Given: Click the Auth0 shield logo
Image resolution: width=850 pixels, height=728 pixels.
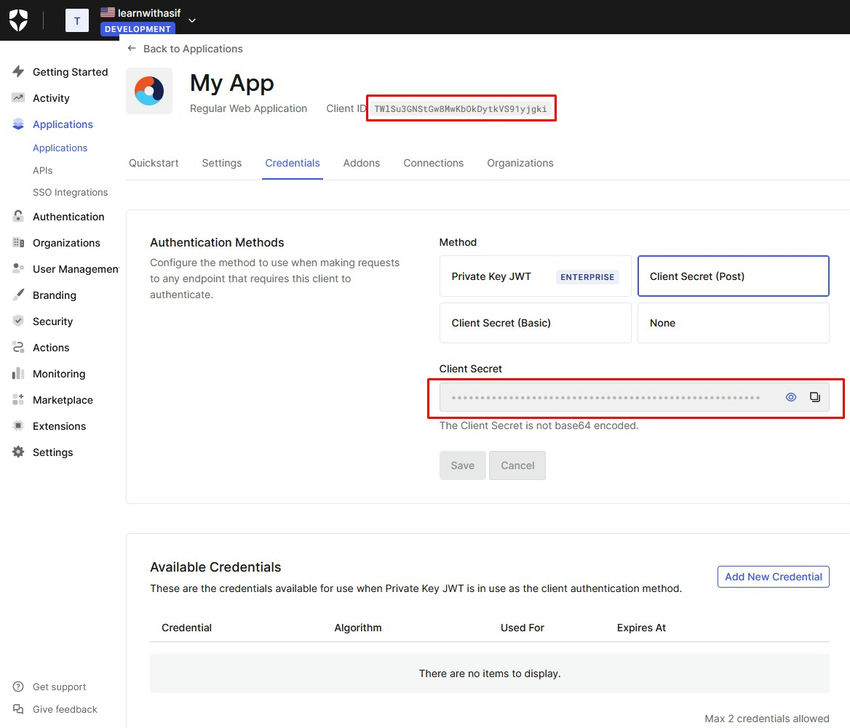Looking at the screenshot, I should [19, 20].
